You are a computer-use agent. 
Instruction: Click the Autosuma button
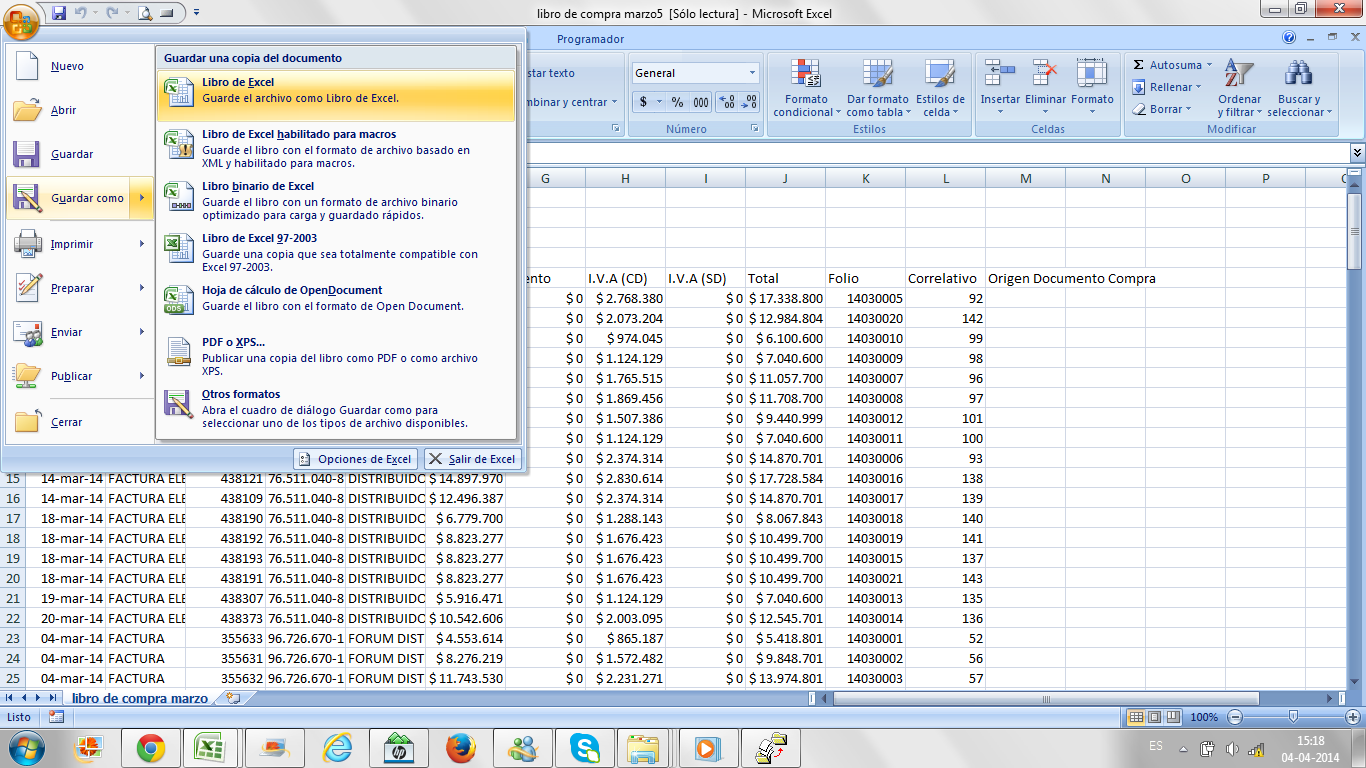click(x=1166, y=65)
